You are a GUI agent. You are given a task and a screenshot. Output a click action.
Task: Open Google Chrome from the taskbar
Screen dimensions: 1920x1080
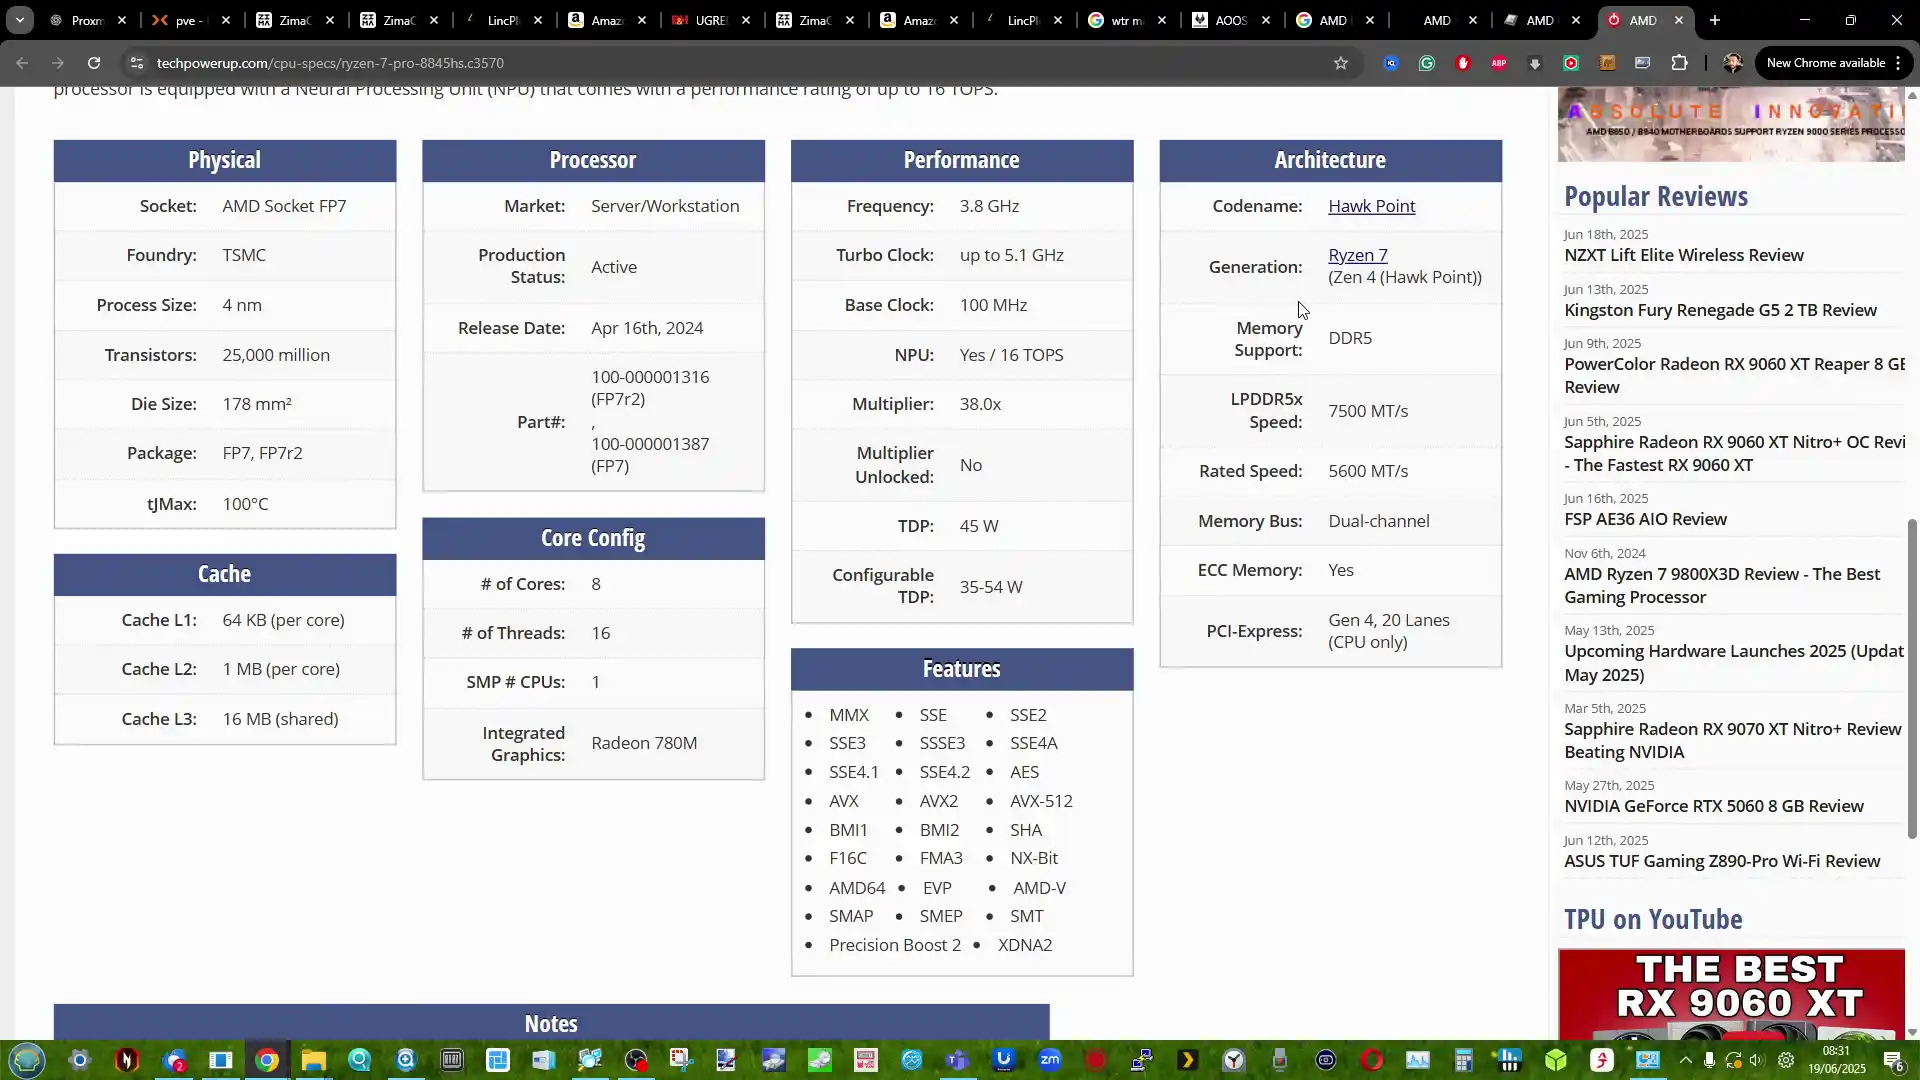pyautogui.click(x=267, y=1060)
